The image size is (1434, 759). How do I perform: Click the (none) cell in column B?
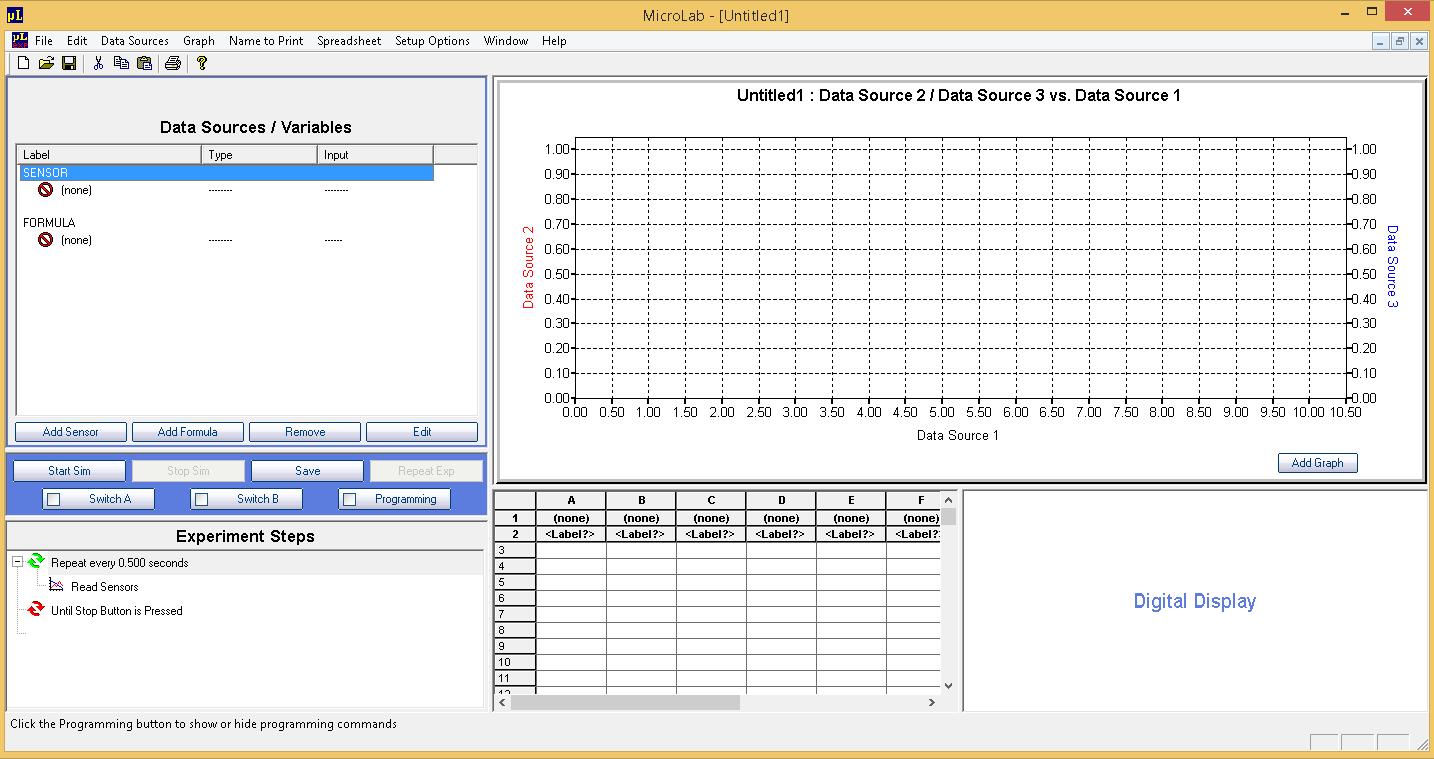(641, 518)
